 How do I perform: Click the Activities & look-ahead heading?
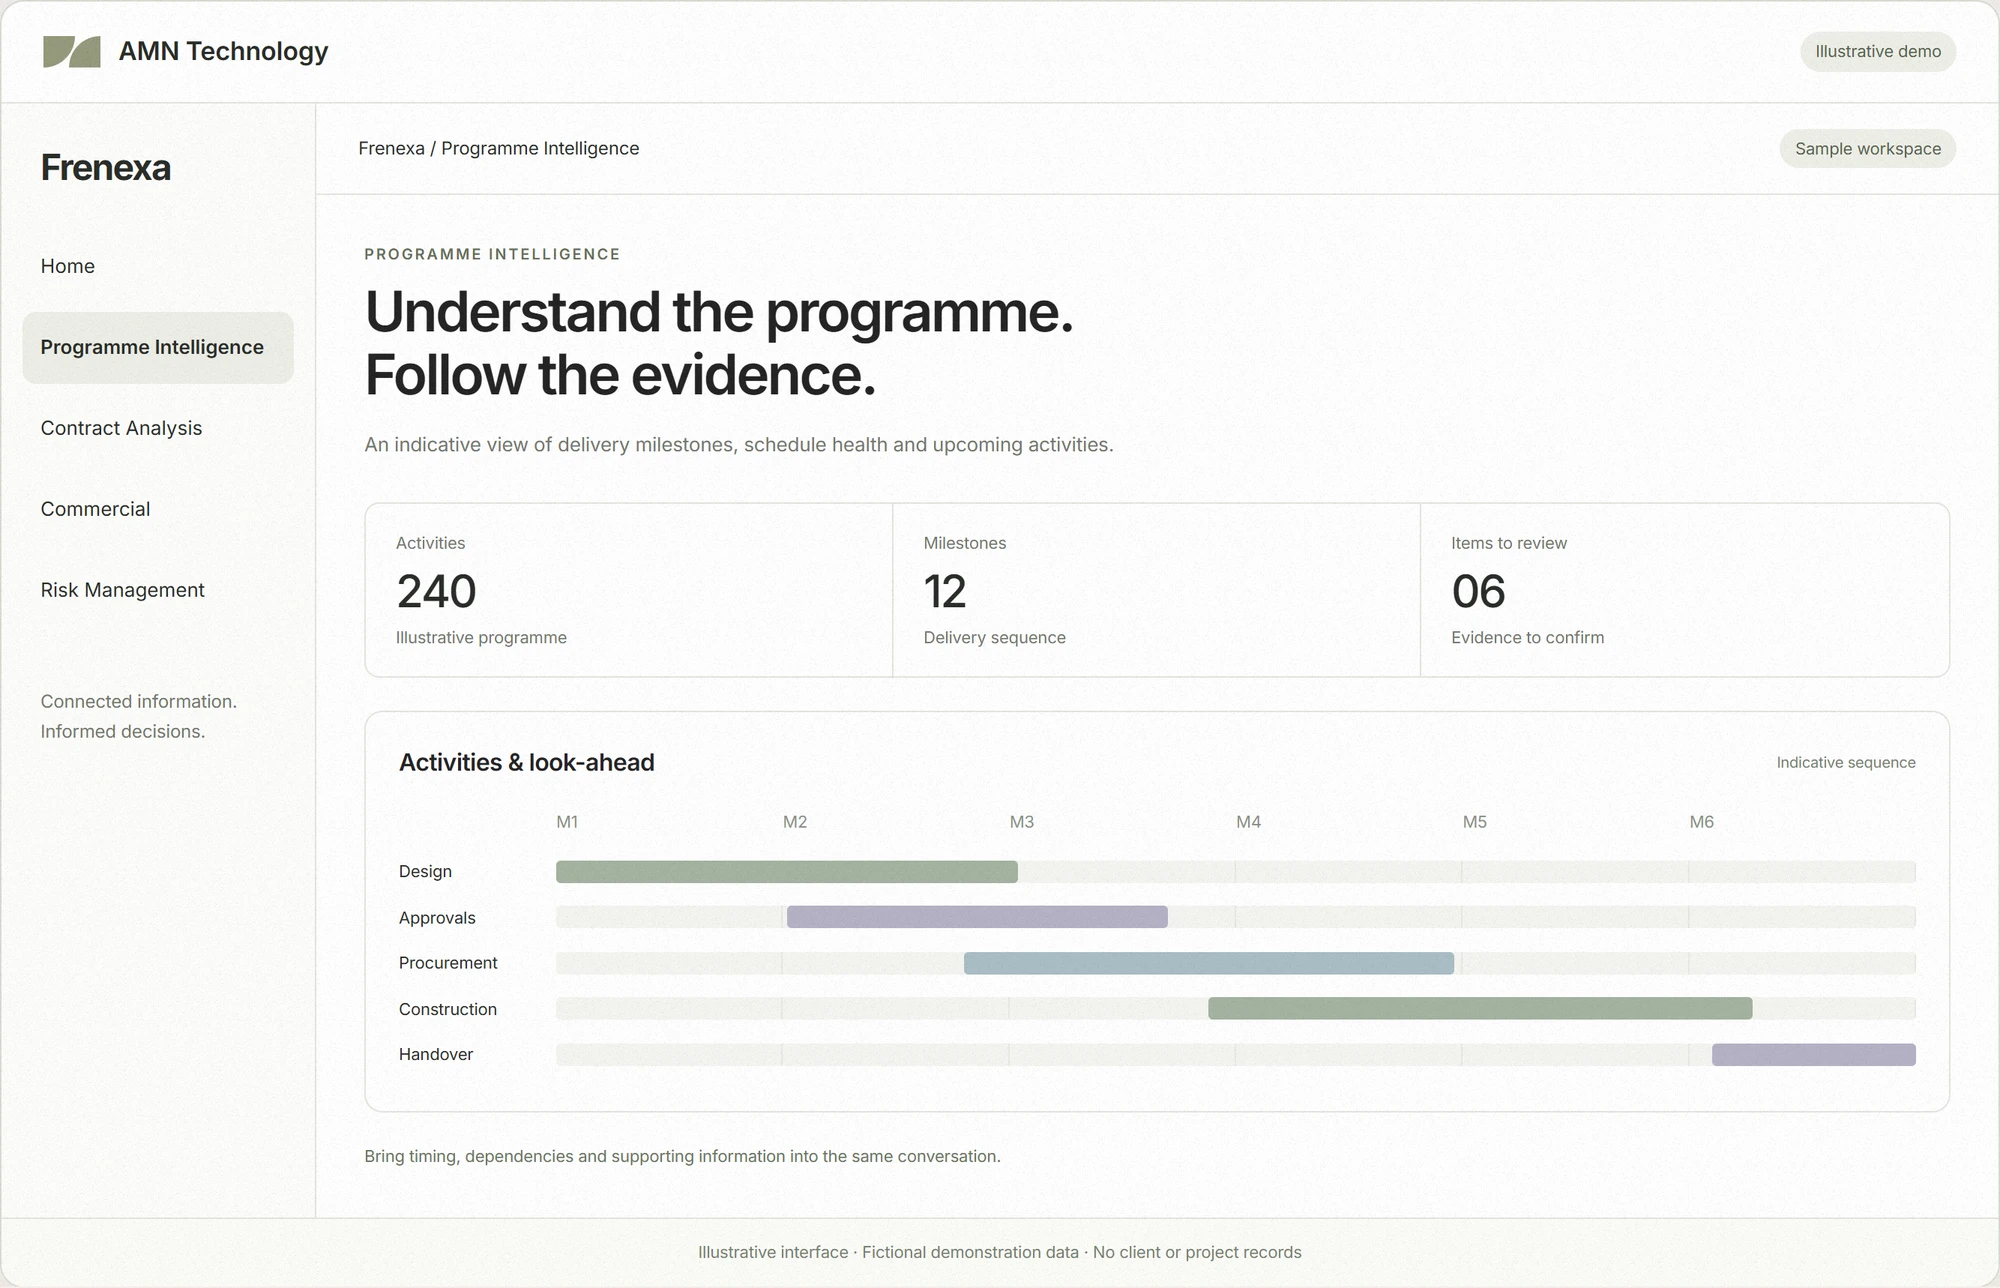(527, 762)
